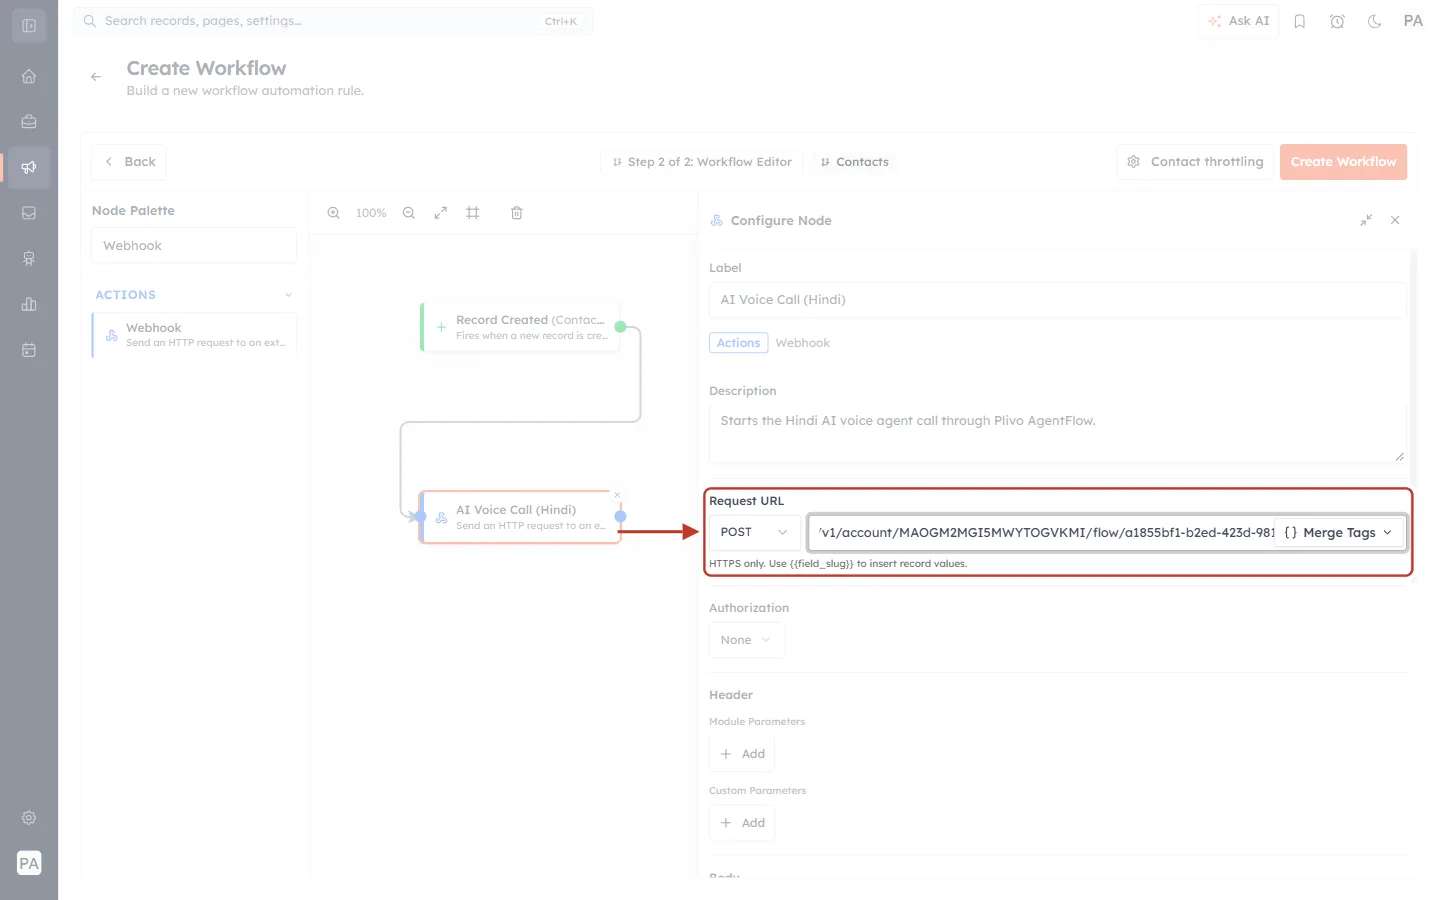Viewport: 1440px width, 900px height.
Task: Add a Custom Parameters header
Action: click(742, 823)
